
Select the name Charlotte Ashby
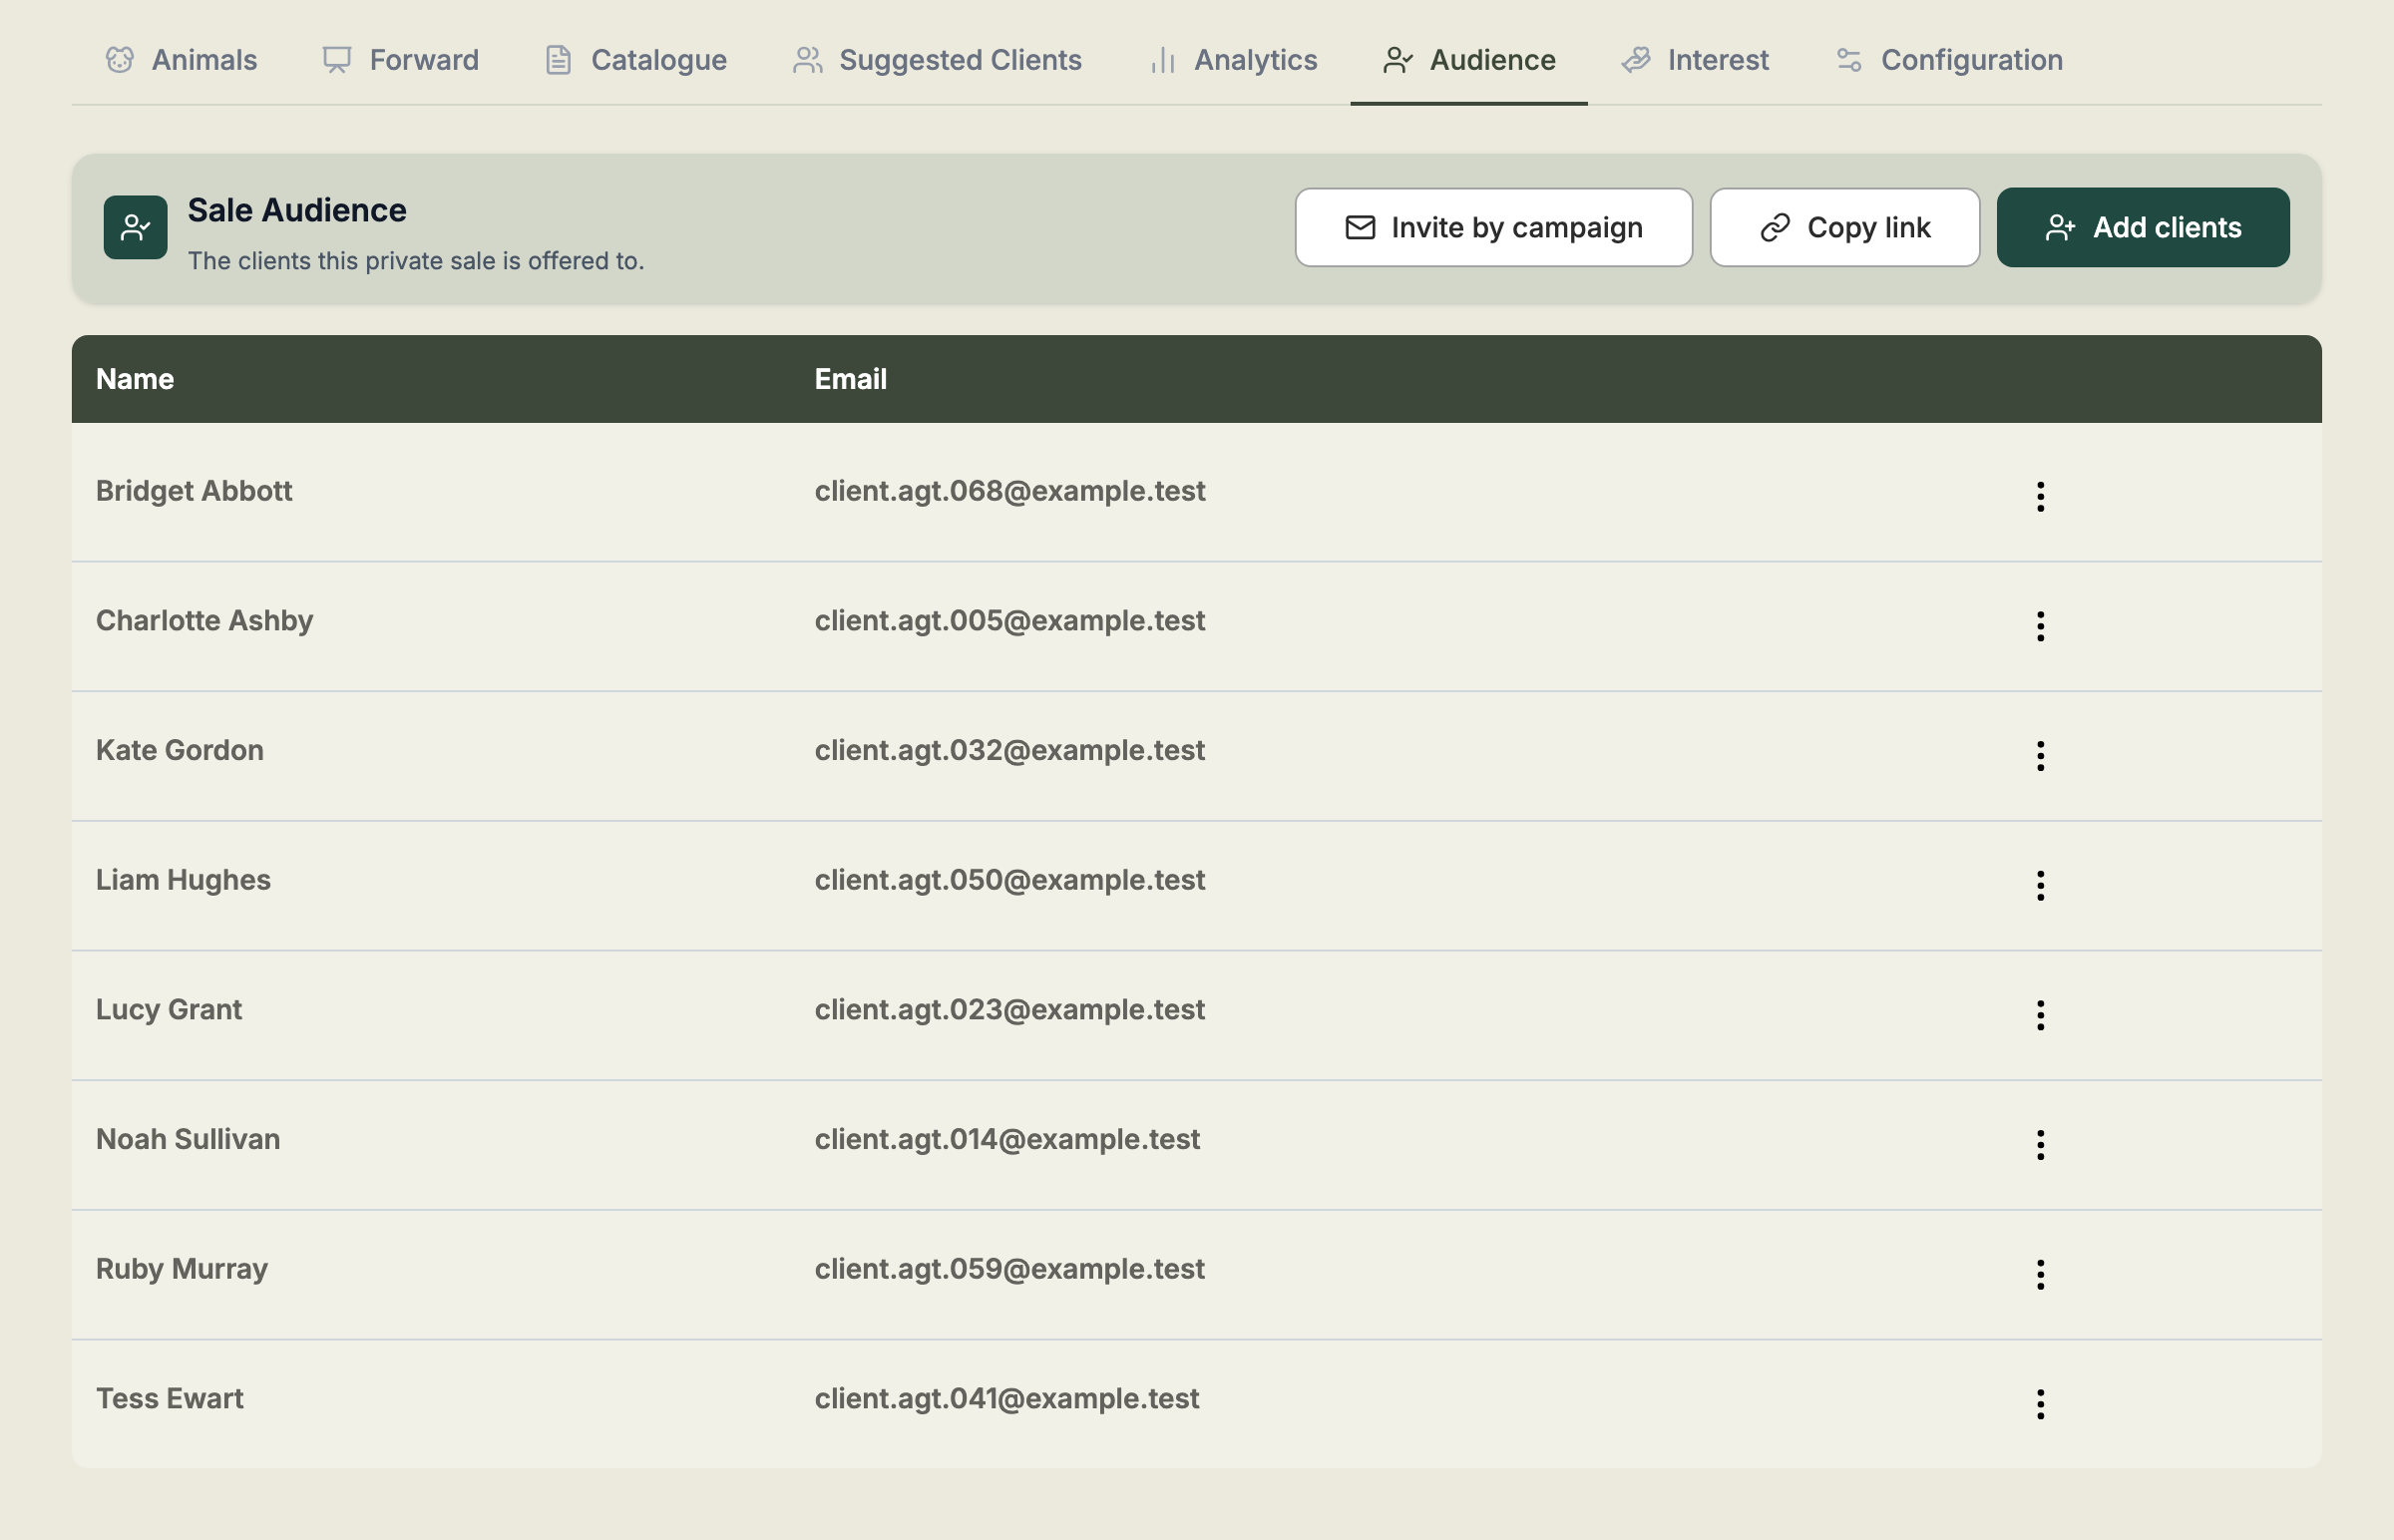click(x=205, y=621)
